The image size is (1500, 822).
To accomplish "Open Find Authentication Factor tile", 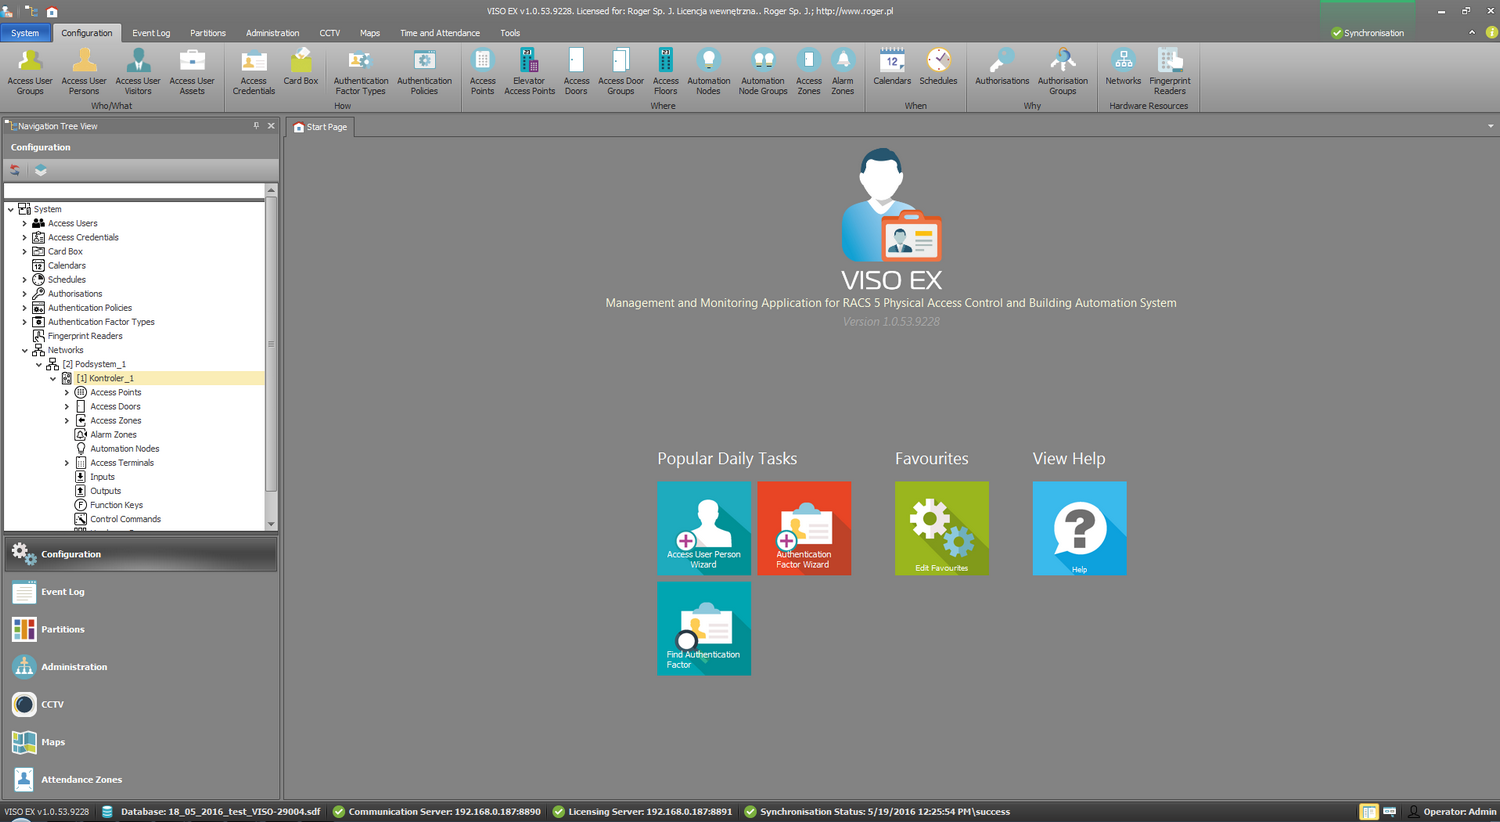I will tap(704, 628).
